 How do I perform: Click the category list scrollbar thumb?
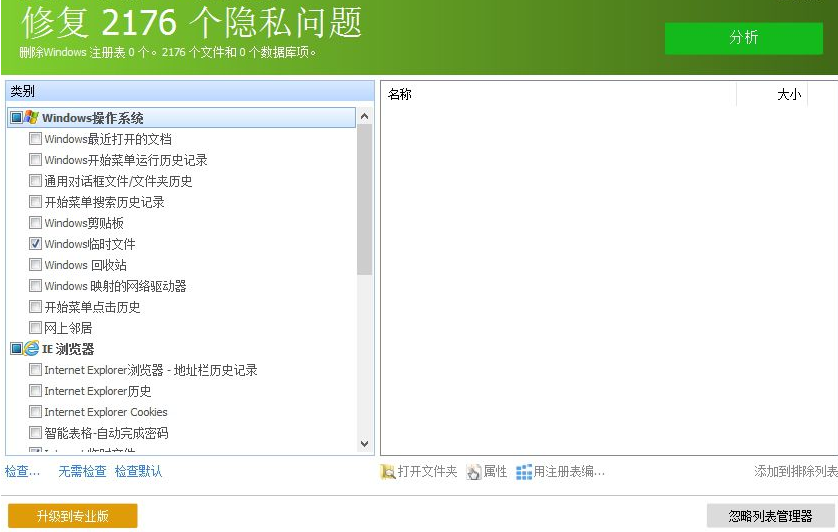click(x=364, y=199)
